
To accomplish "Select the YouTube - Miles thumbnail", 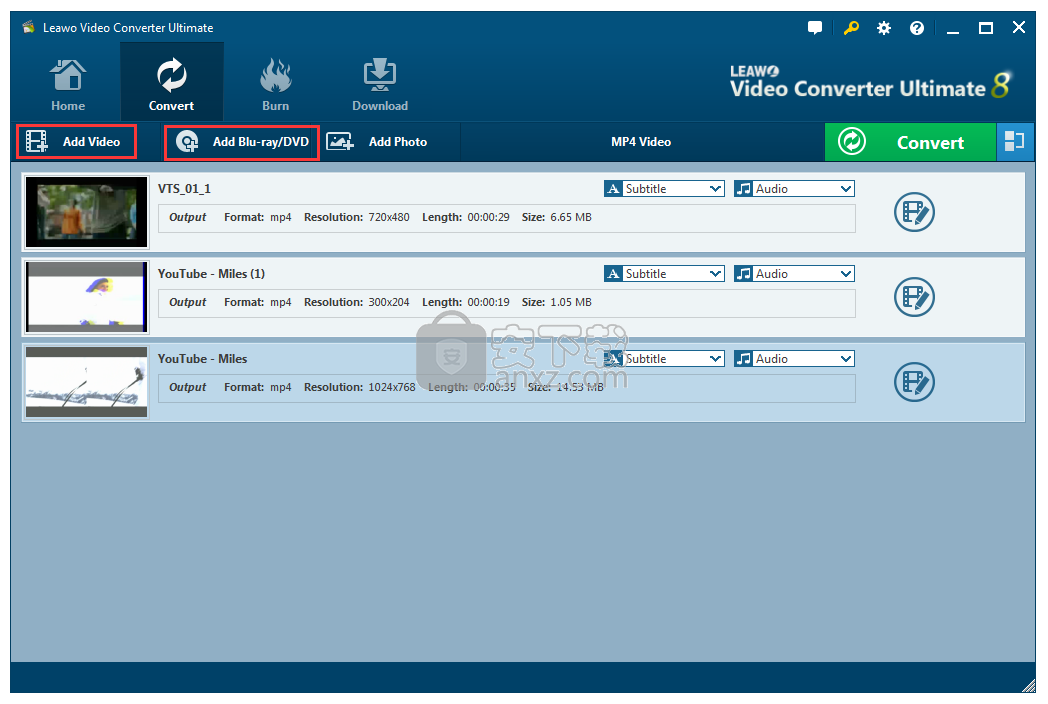I will (x=86, y=382).
